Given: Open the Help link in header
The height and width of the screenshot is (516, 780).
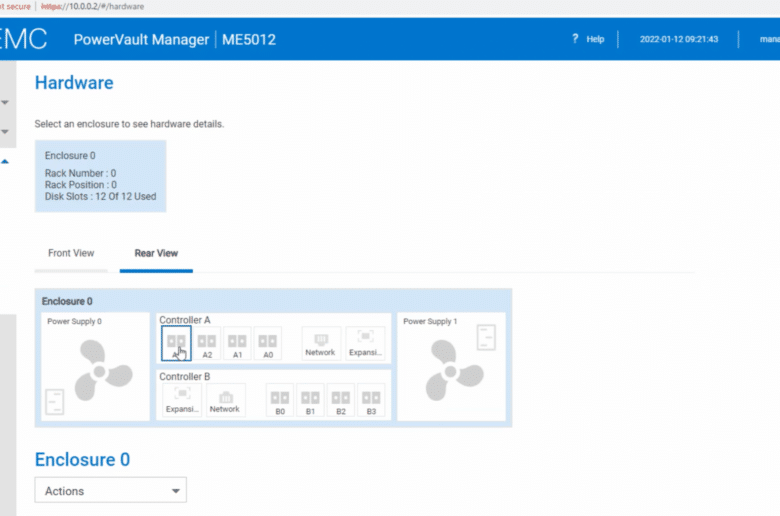Looking at the screenshot, I should (x=595, y=39).
